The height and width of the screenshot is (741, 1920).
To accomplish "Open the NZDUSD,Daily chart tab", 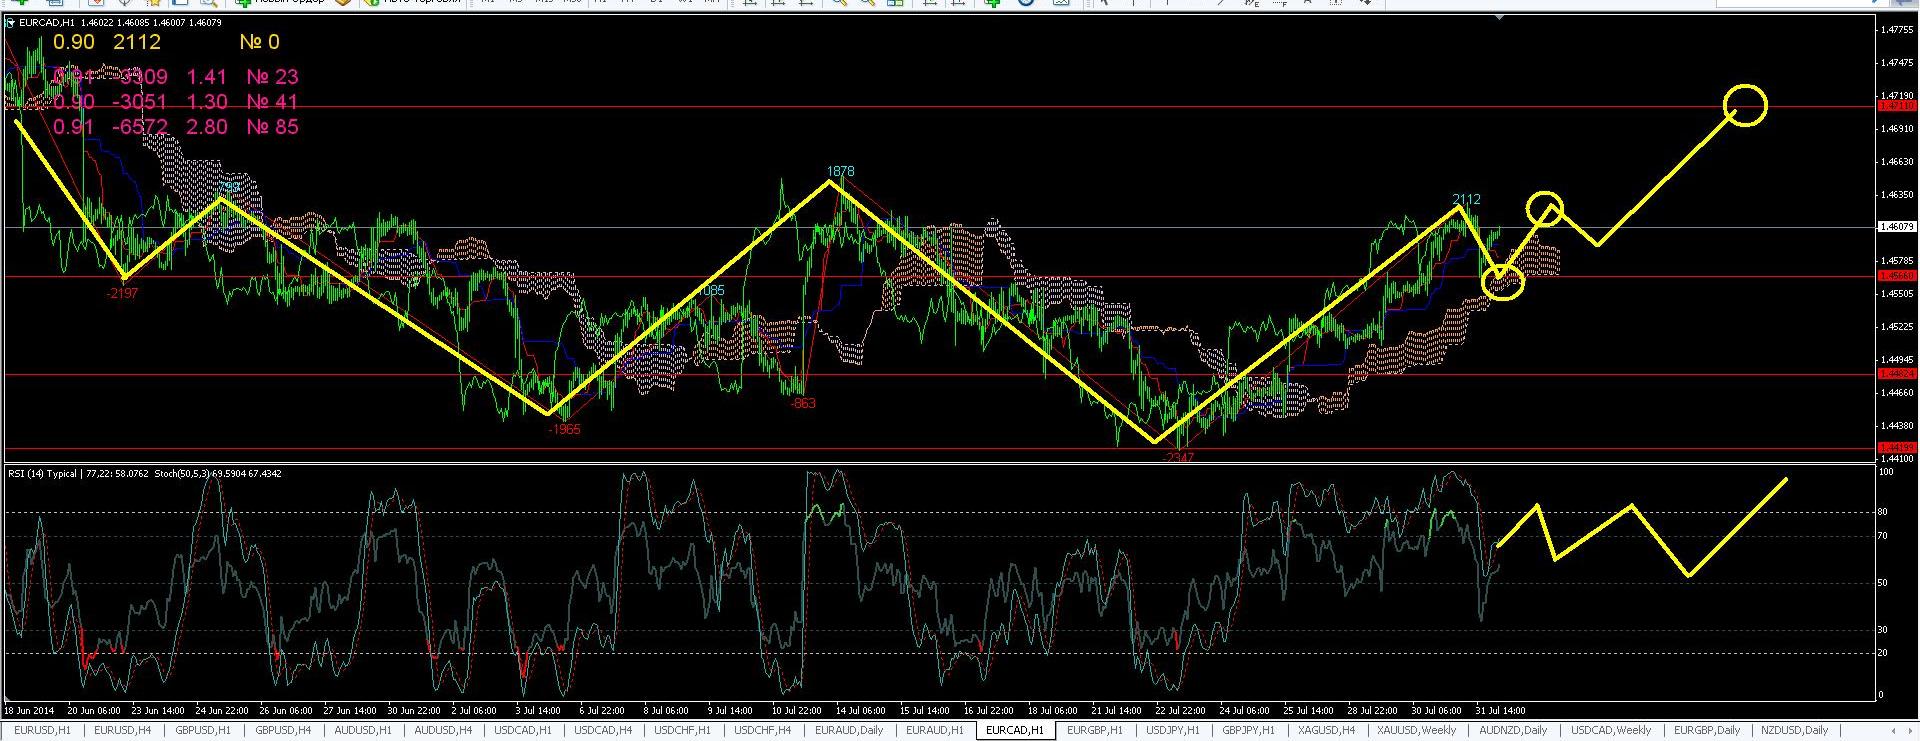I will (1794, 731).
